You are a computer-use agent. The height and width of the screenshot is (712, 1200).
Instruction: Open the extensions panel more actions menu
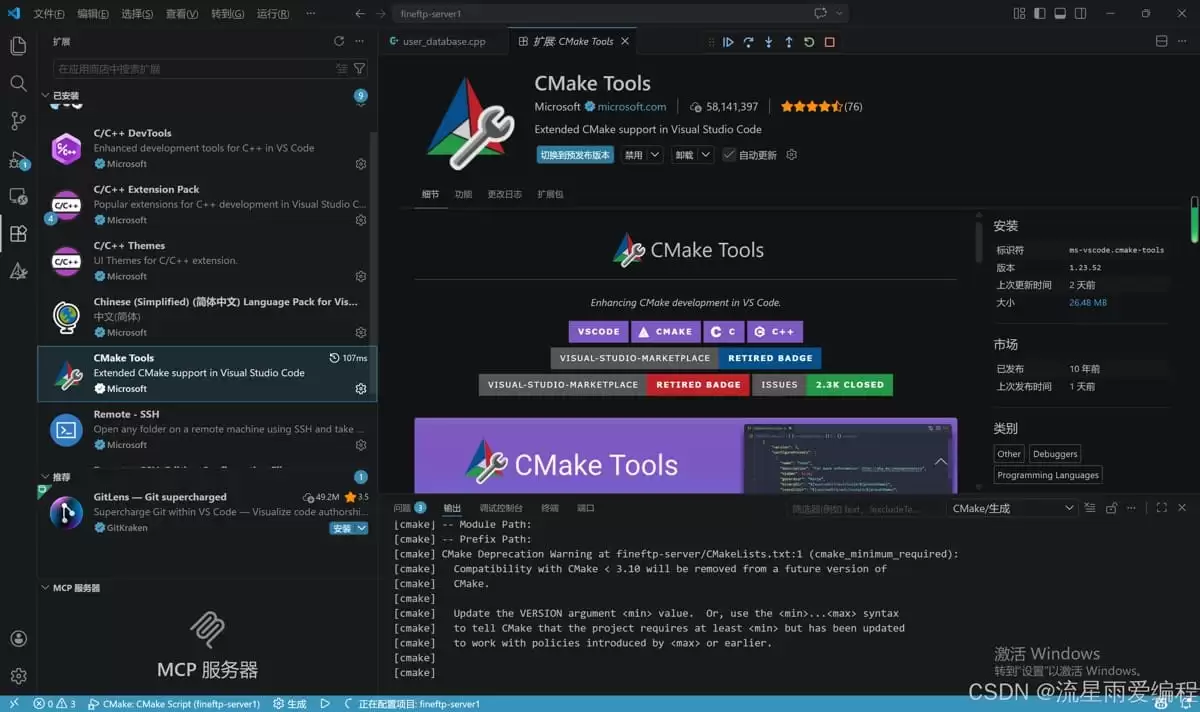coord(360,41)
